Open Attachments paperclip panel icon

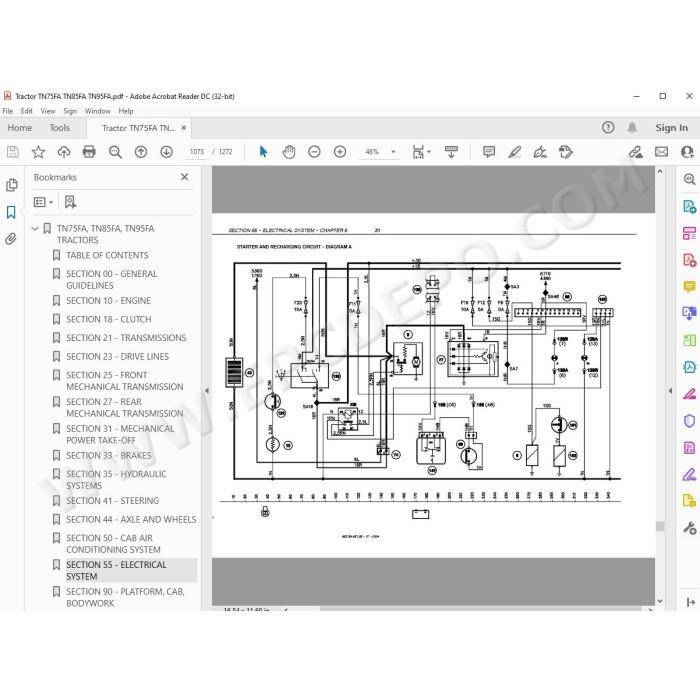point(11,239)
